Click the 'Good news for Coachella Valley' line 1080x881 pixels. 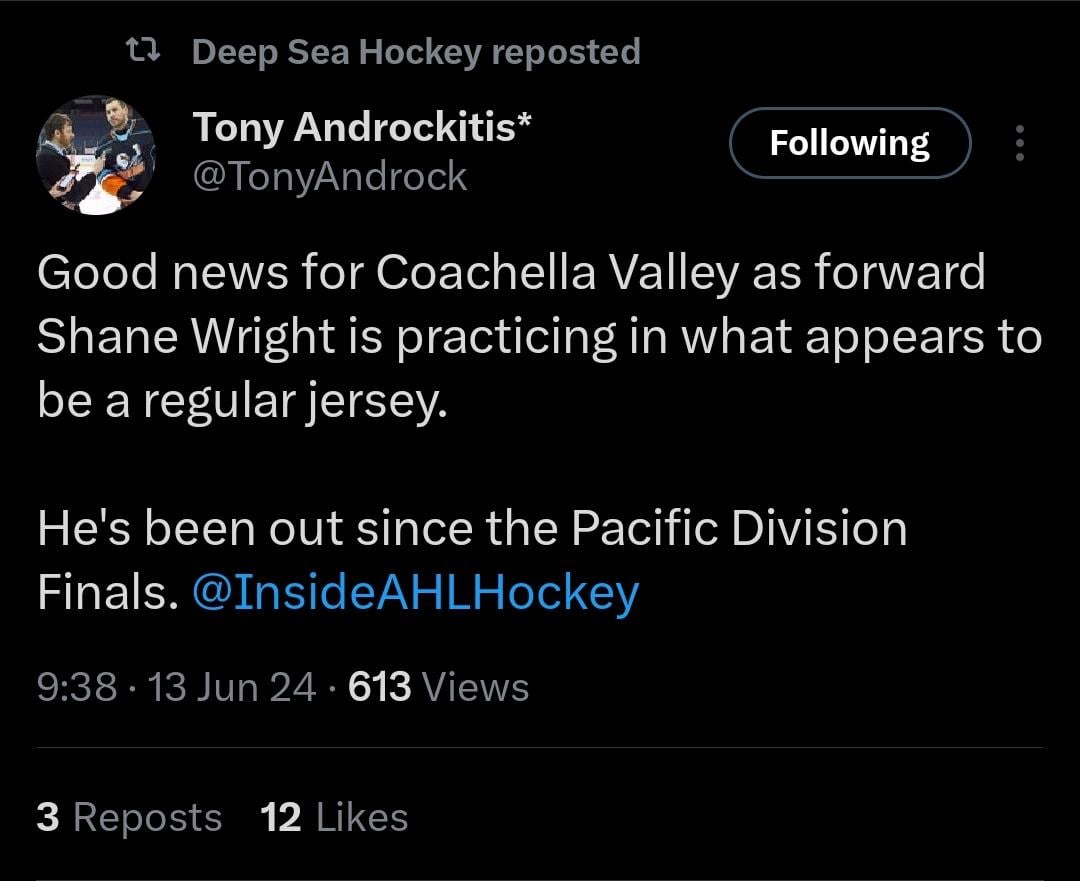(x=510, y=273)
